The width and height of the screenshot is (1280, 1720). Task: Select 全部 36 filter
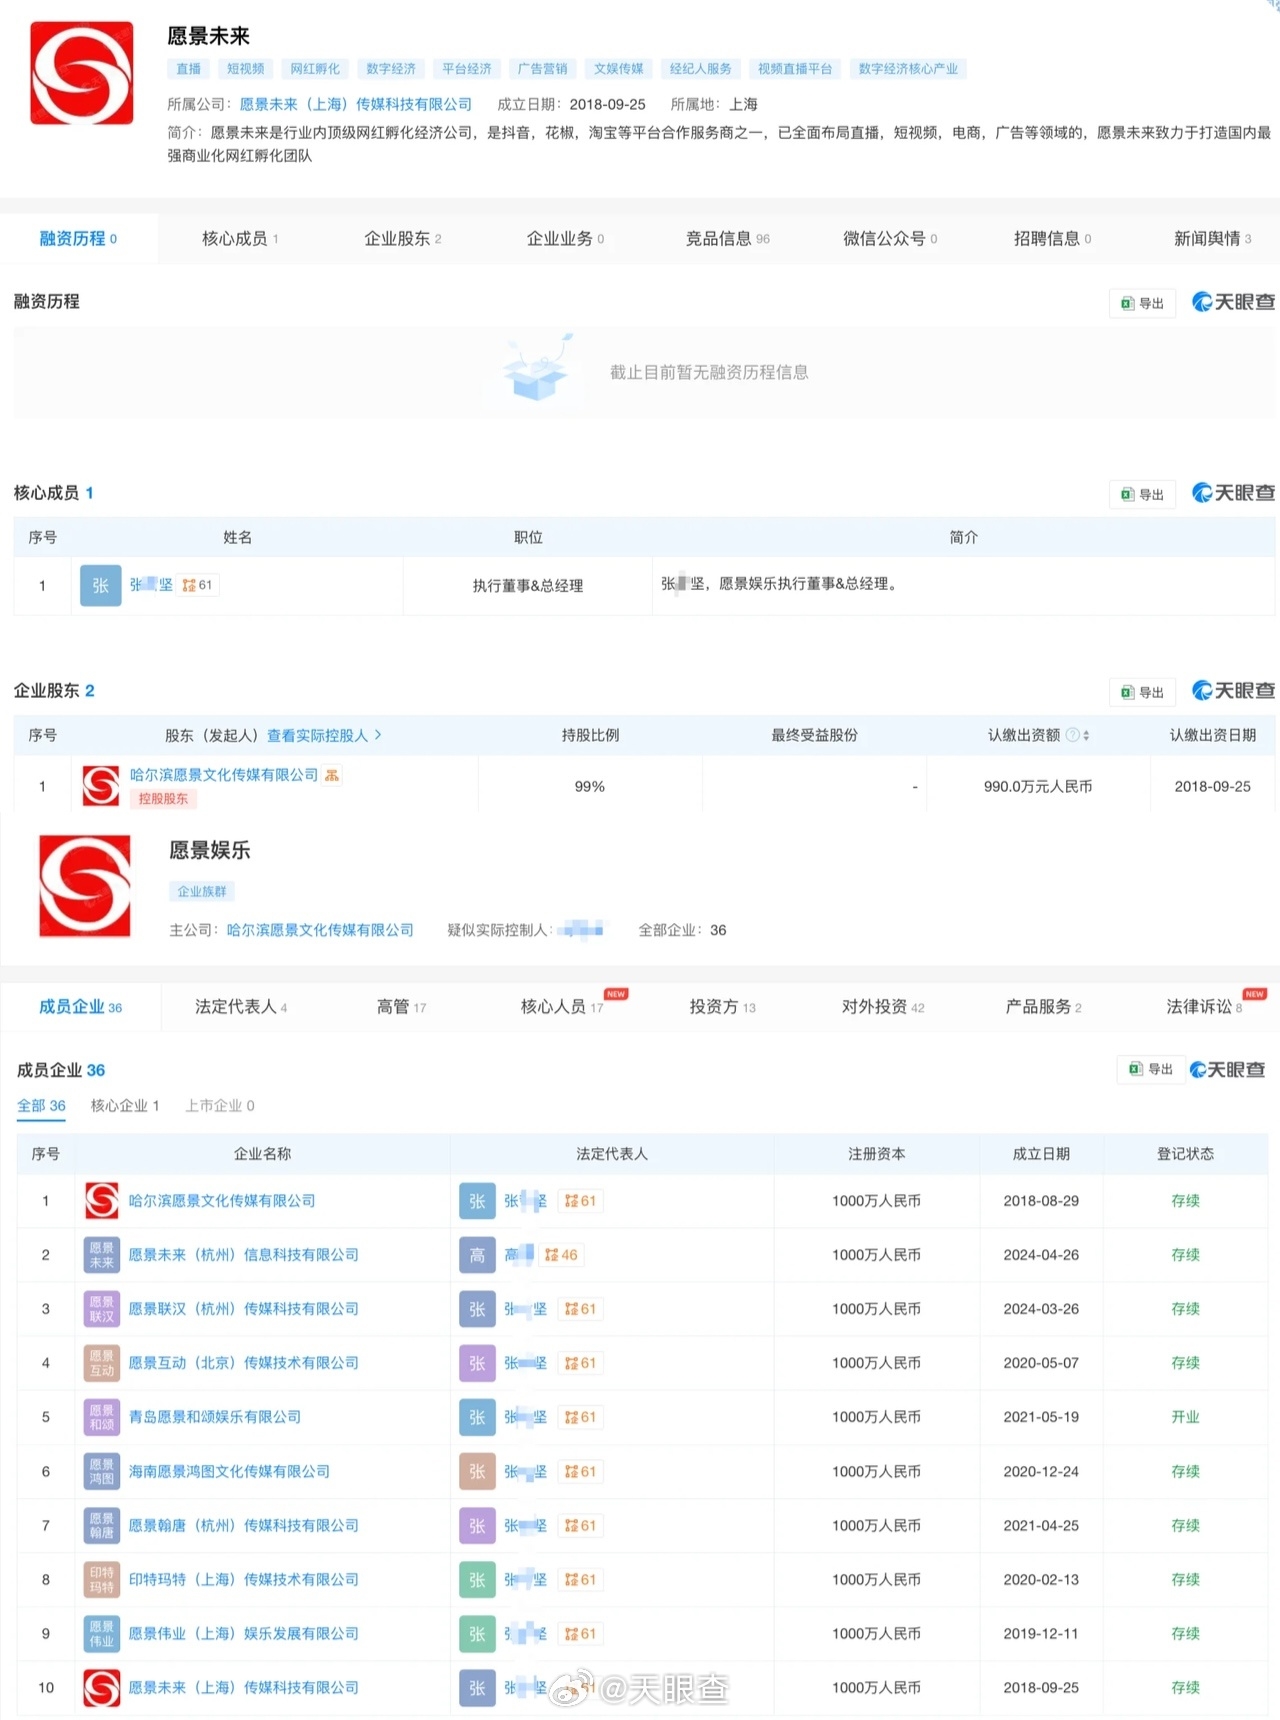tap(41, 1105)
